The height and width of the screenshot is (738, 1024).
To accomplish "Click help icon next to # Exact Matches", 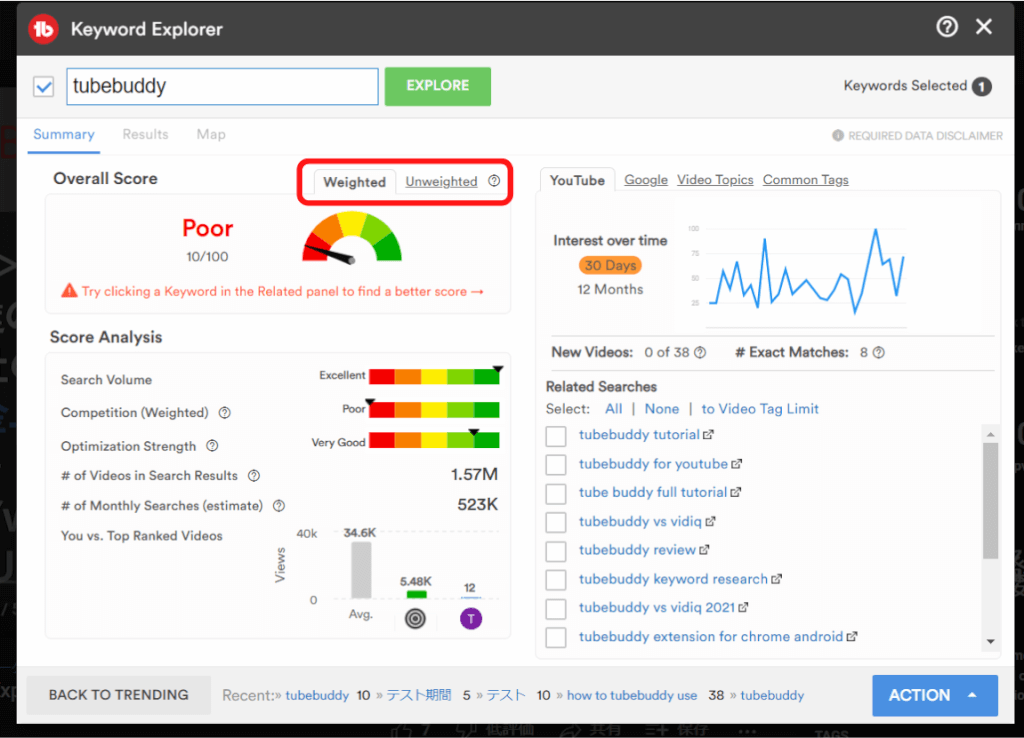I will [878, 353].
